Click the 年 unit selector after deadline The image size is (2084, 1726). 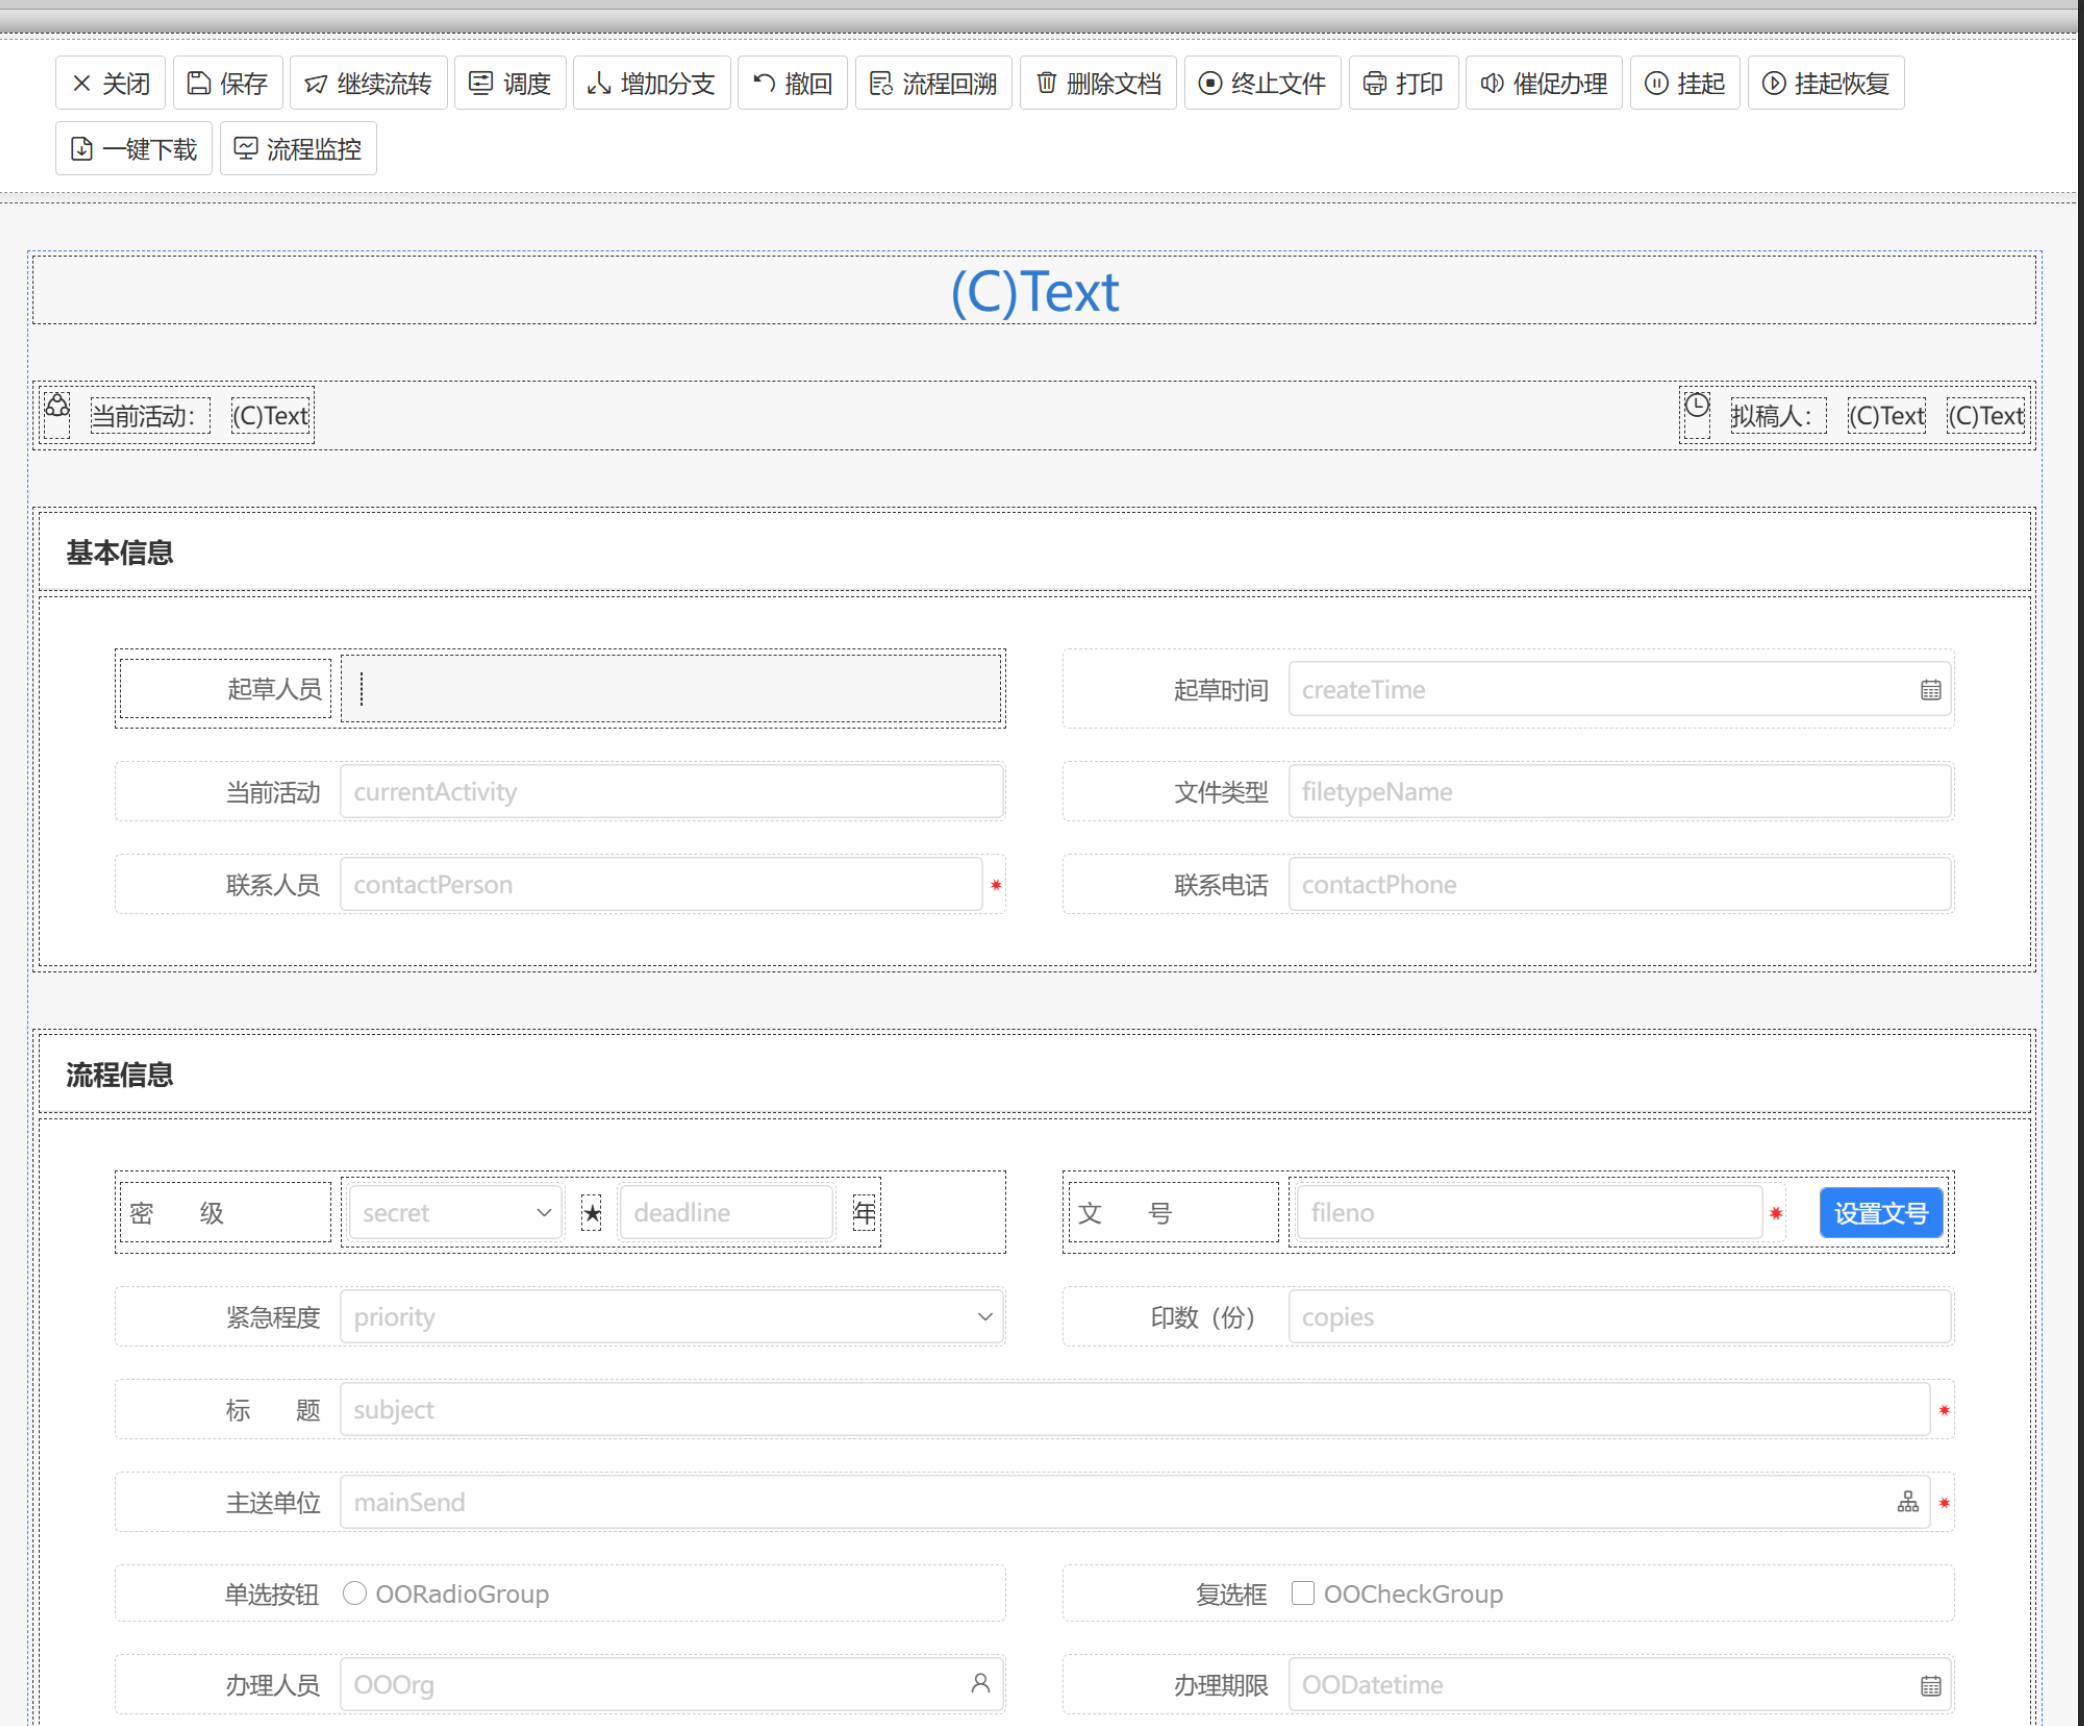(x=864, y=1213)
